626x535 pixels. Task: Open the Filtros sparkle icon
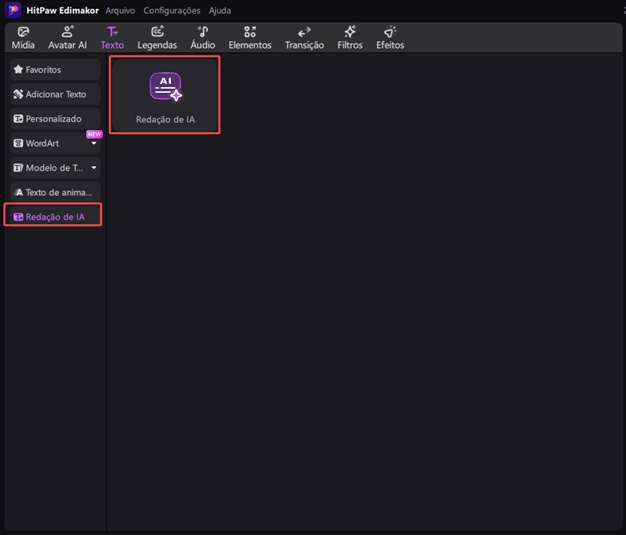[x=350, y=33]
